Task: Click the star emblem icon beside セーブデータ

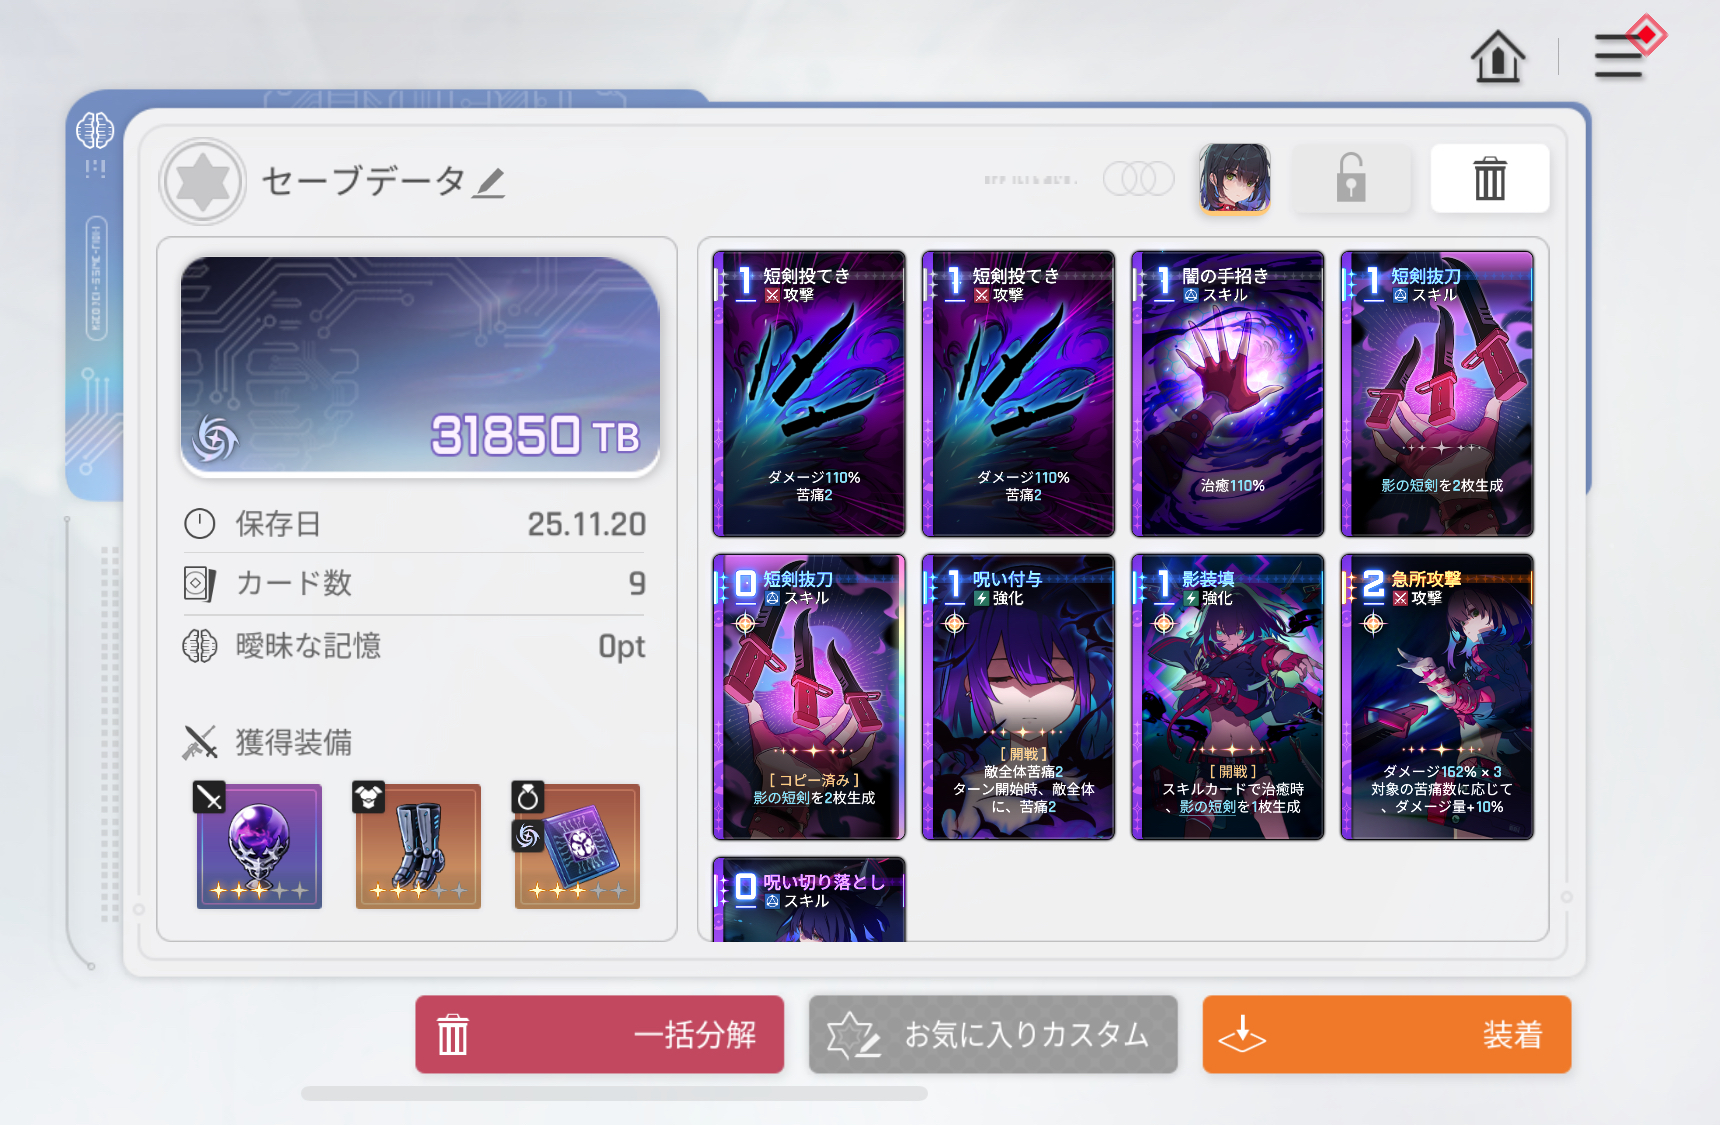Action: (203, 182)
